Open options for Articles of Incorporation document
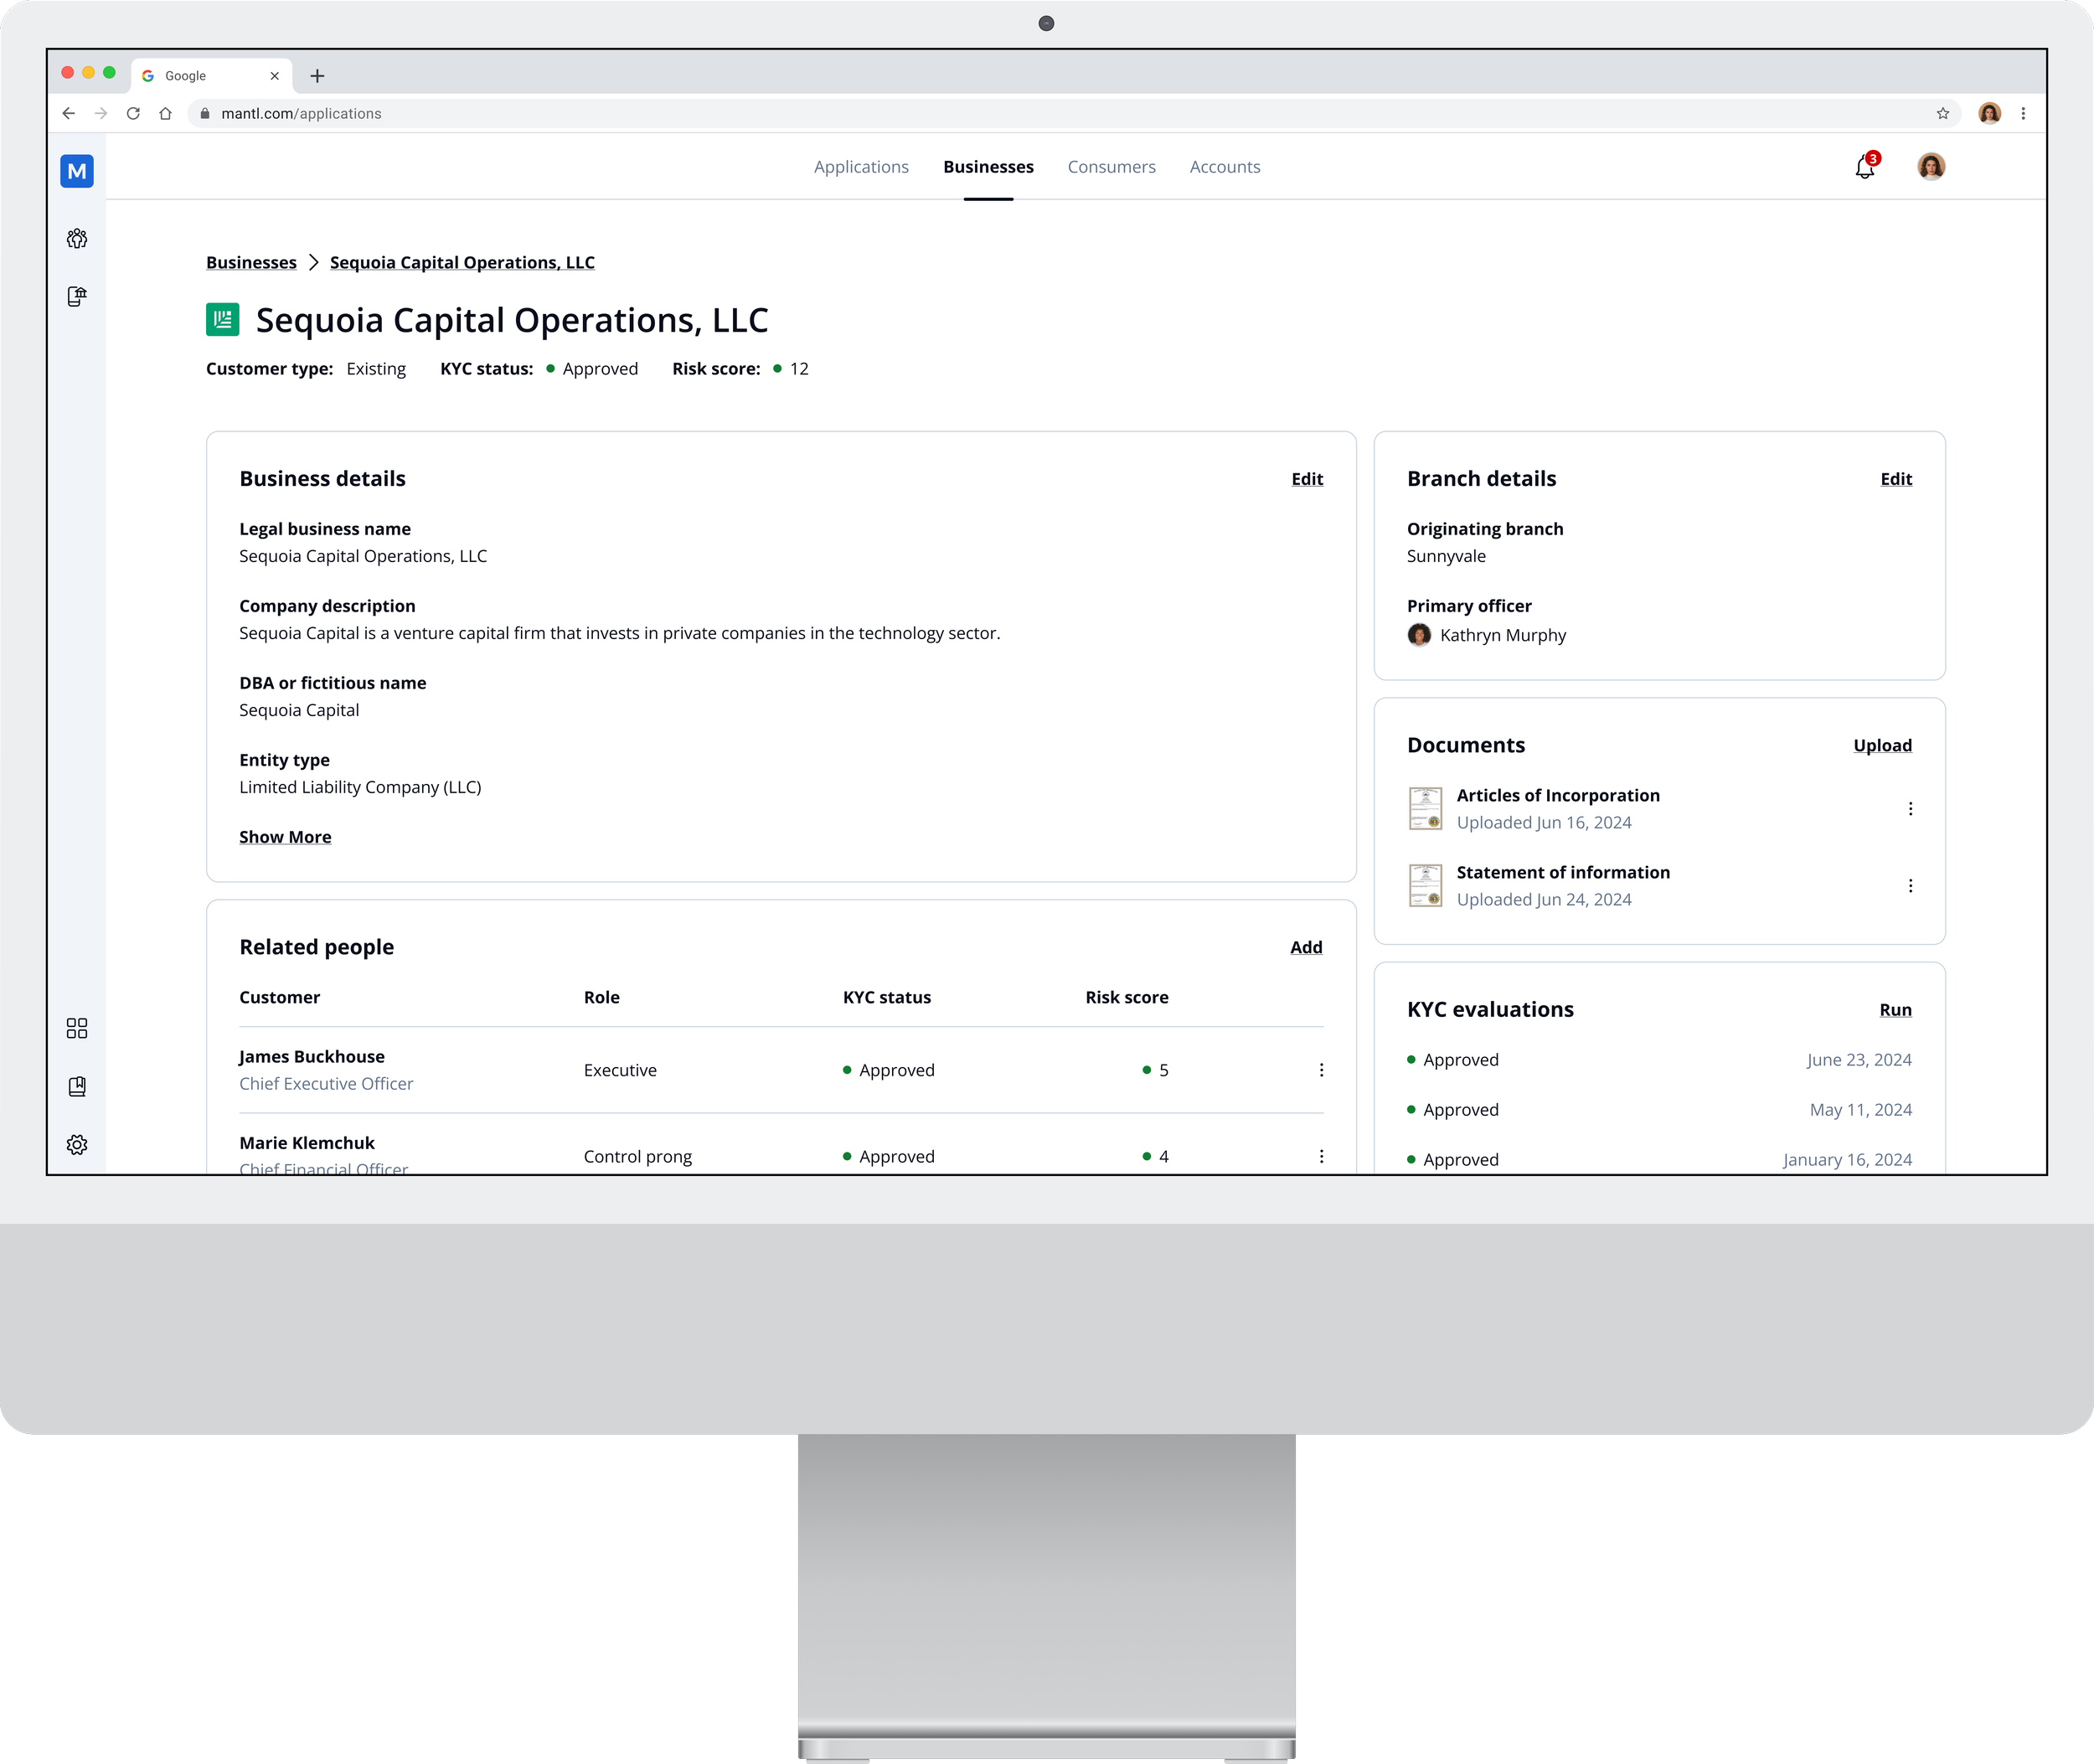The height and width of the screenshot is (1764, 2094). [1910, 808]
